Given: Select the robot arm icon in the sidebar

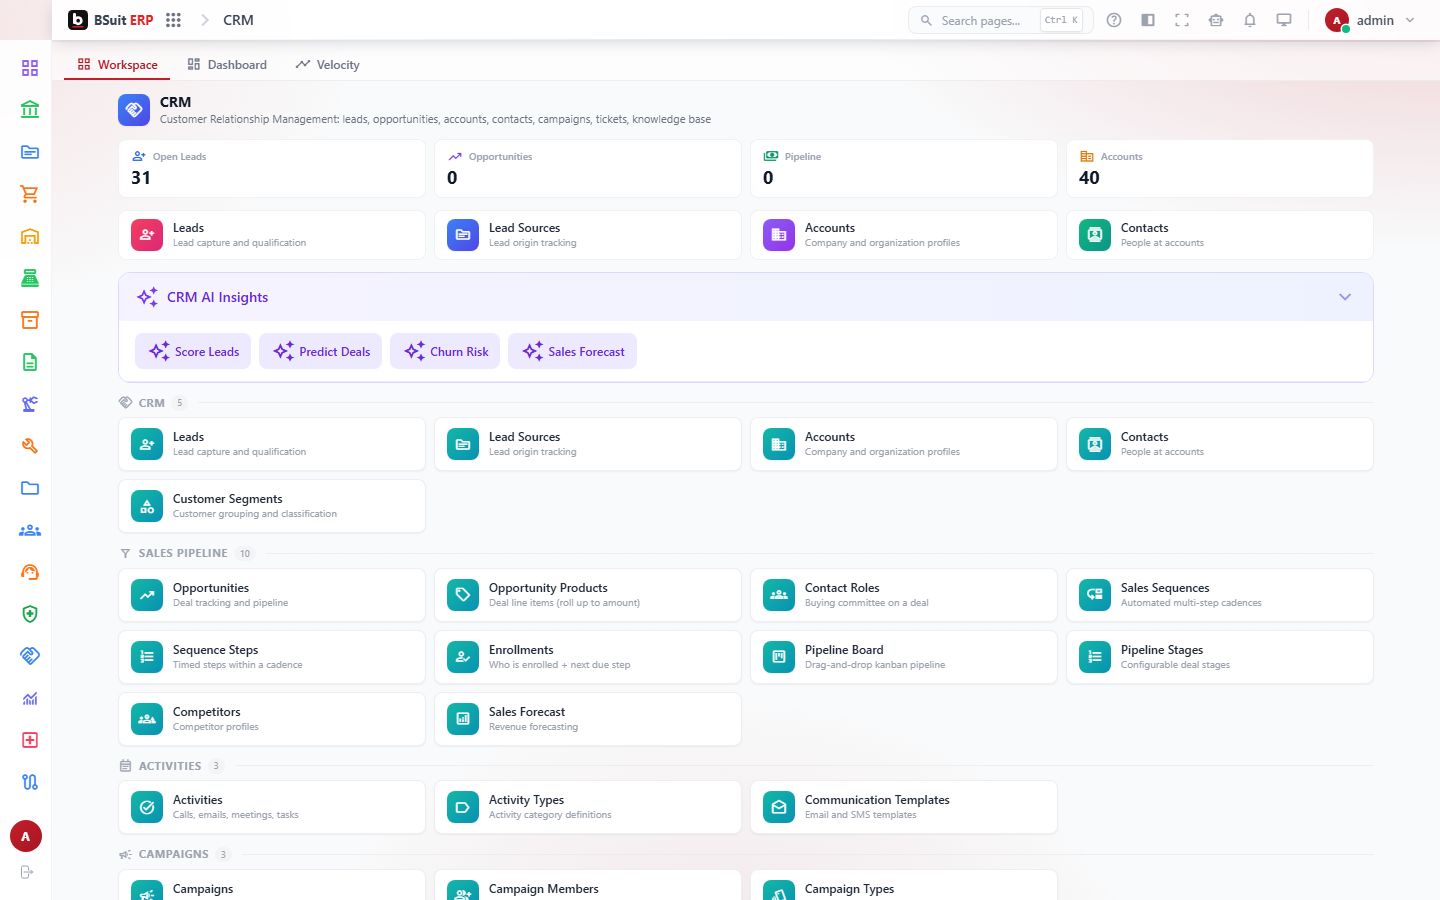Looking at the screenshot, I should click(x=30, y=404).
